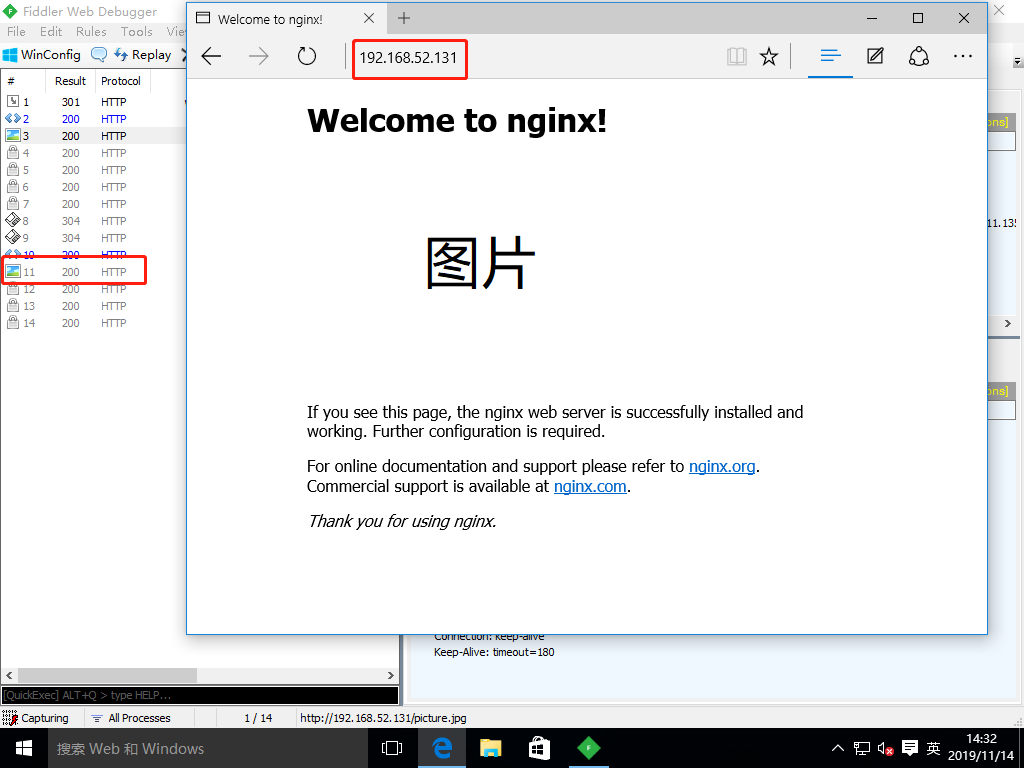Sort sessions by Result column
The height and width of the screenshot is (768, 1024).
pyautogui.click(x=70, y=81)
